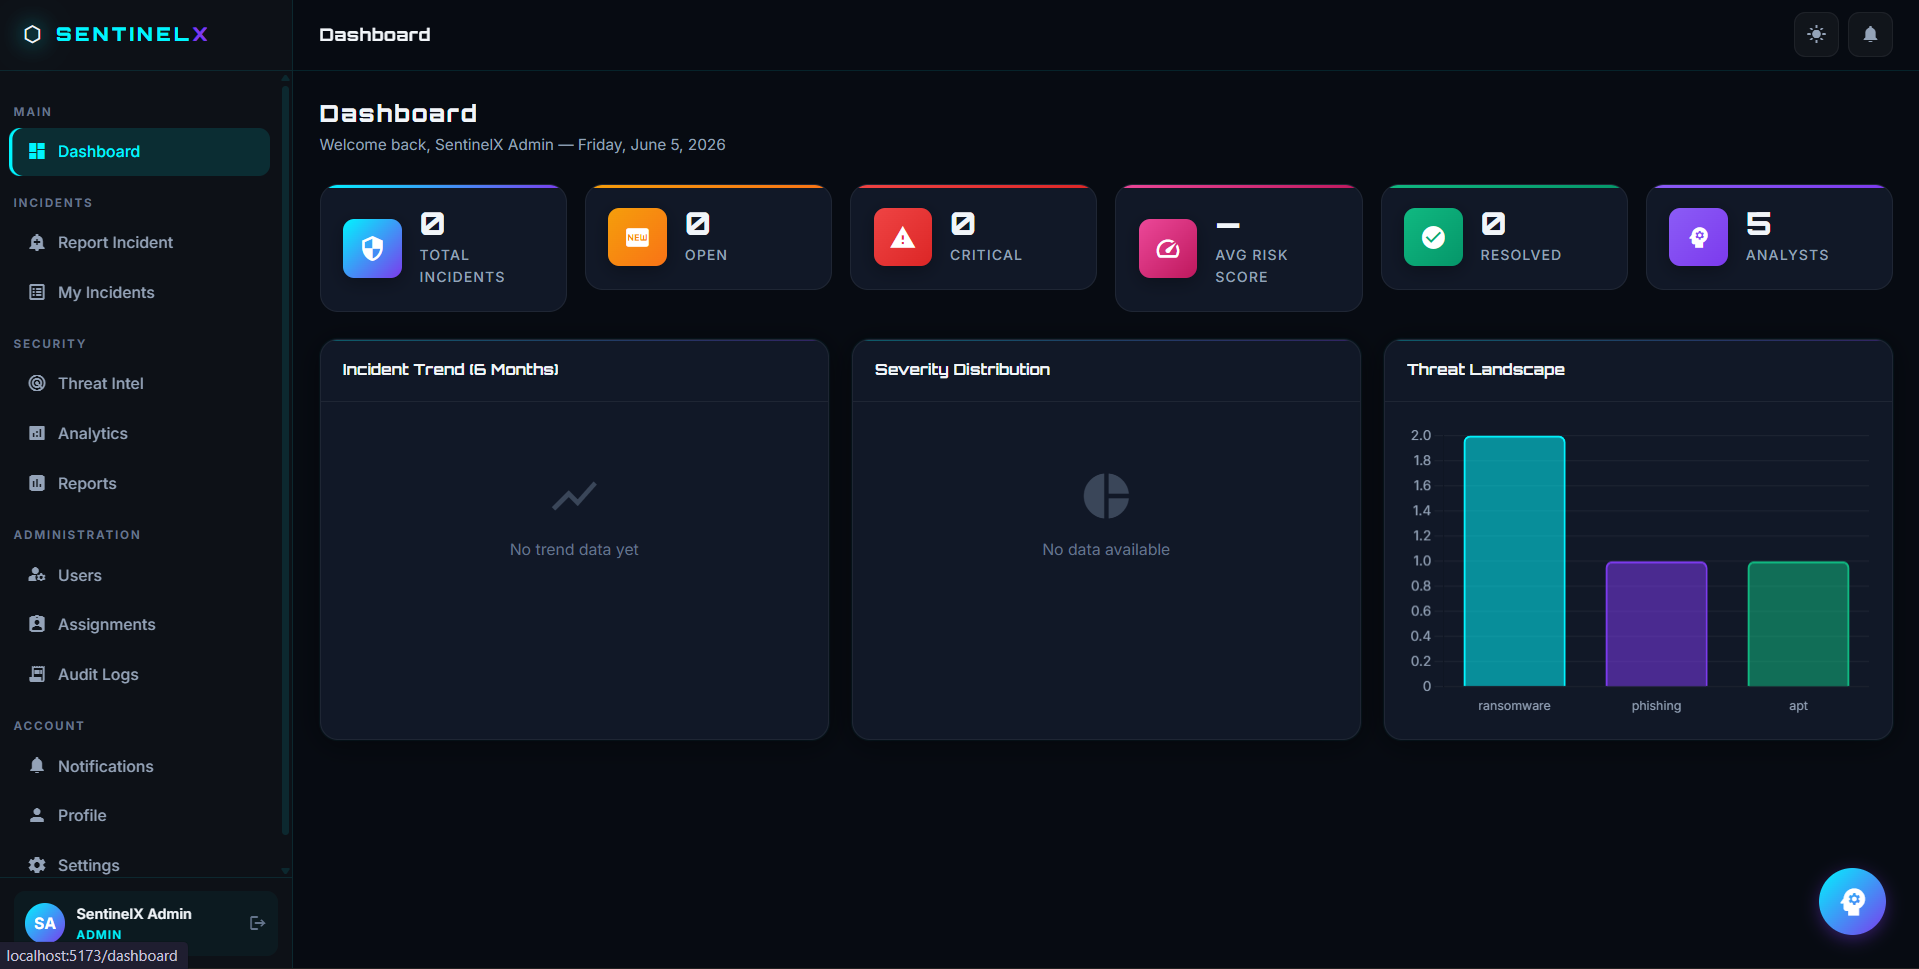1919x969 pixels.
Task: Click the Users people icon
Action: [37, 574]
